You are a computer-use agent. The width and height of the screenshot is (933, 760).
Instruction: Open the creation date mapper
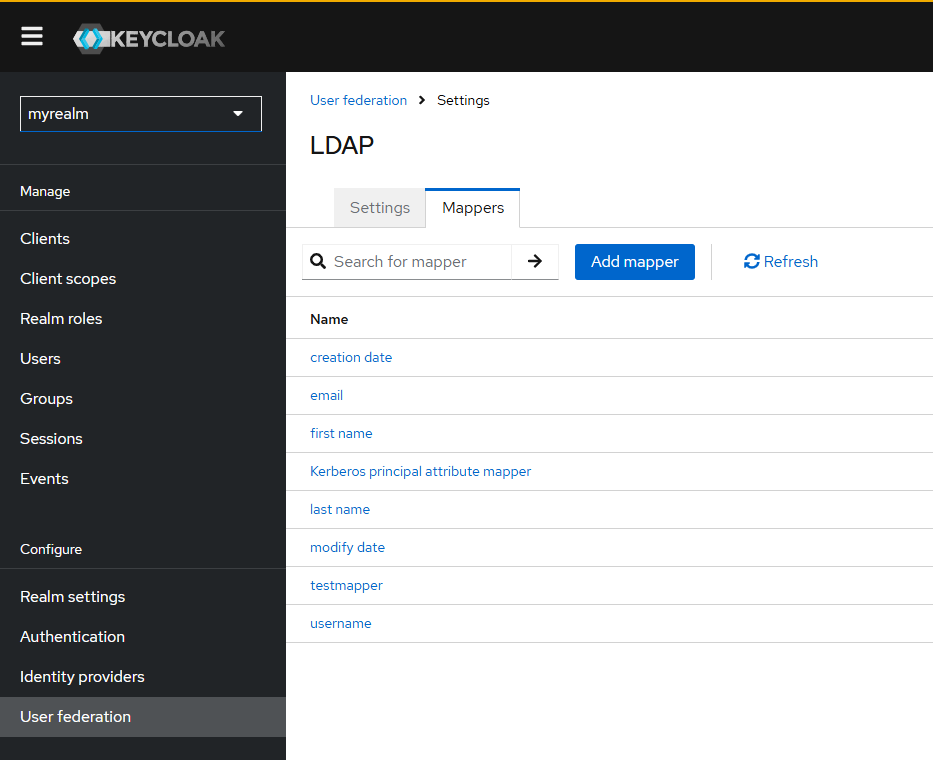pyautogui.click(x=351, y=357)
